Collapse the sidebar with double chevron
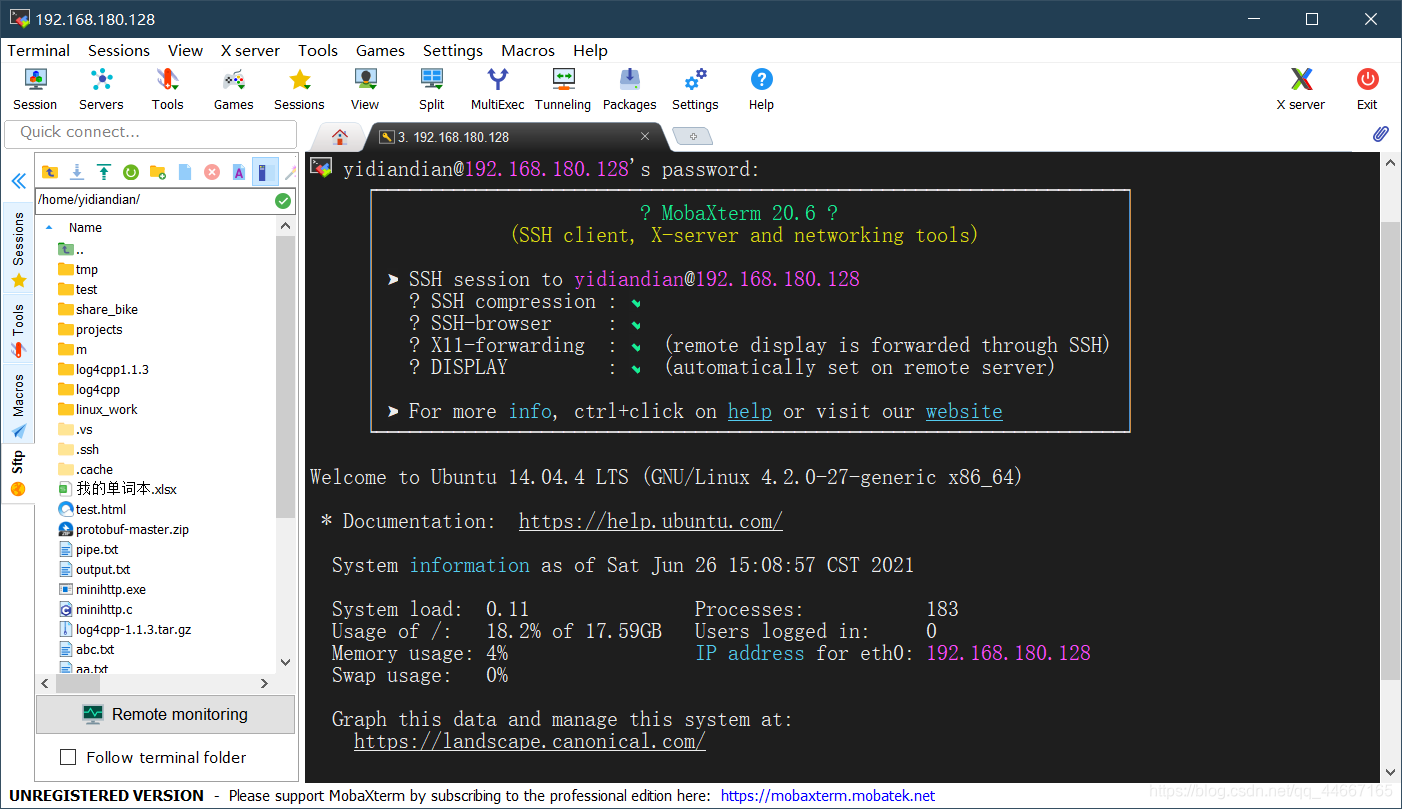1402x809 pixels. (x=18, y=181)
